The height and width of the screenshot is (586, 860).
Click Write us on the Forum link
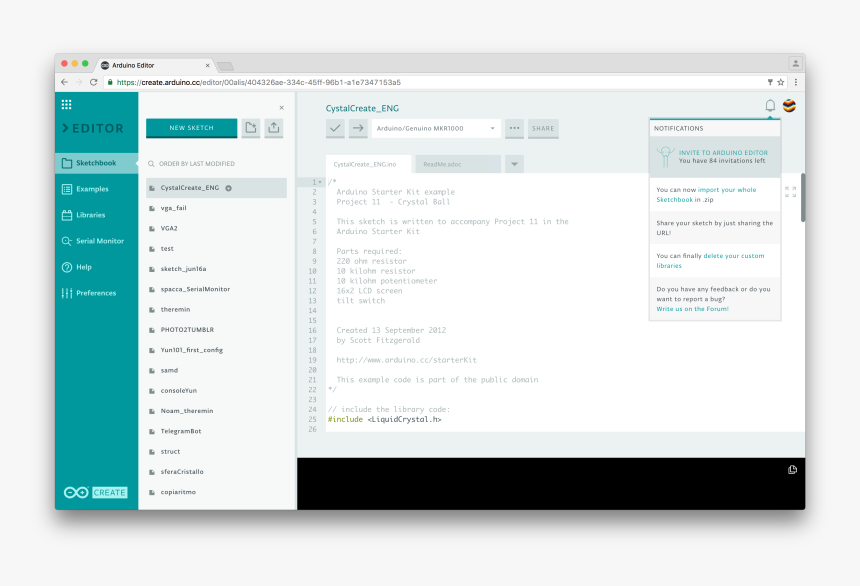(692, 309)
